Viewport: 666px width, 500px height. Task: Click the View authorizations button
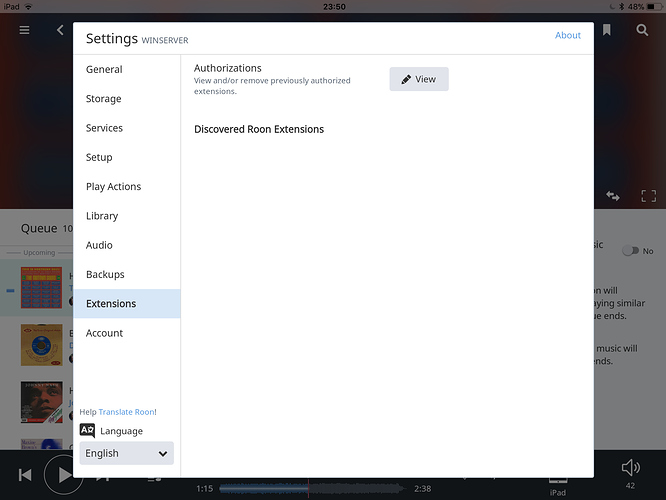[x=419, y=79]
